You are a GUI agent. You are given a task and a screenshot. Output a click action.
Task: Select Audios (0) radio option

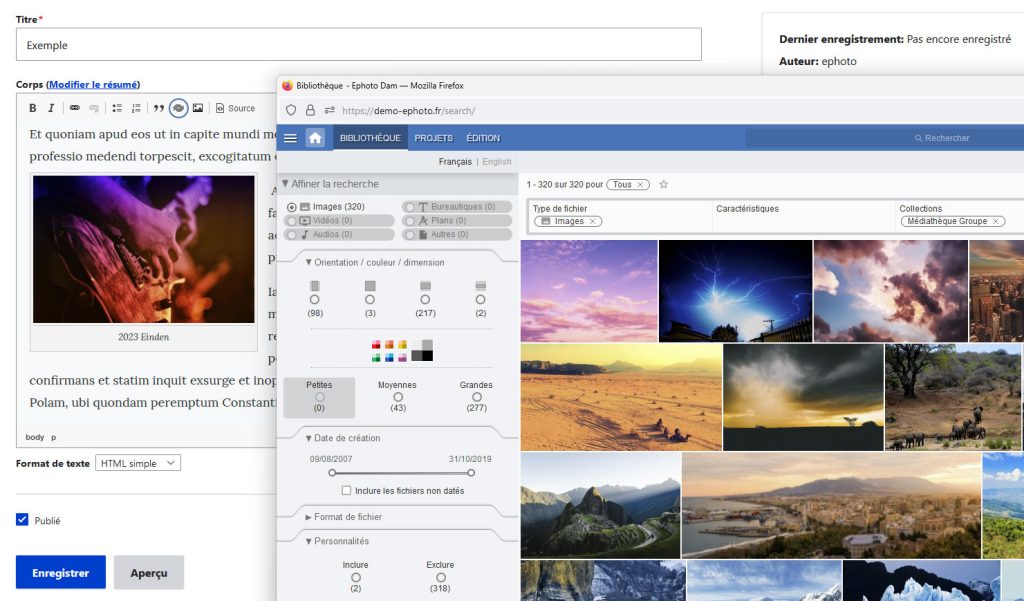pyautogui.click(x=292, y=235)
